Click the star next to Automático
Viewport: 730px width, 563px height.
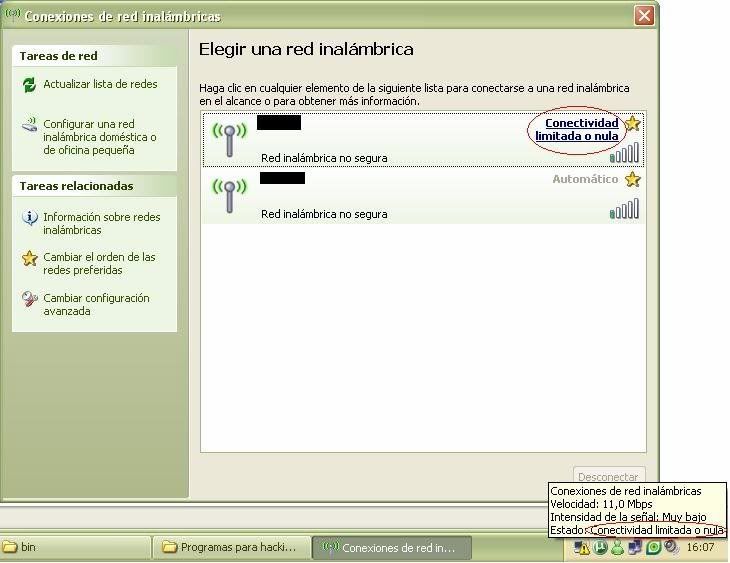pos(632,179)
